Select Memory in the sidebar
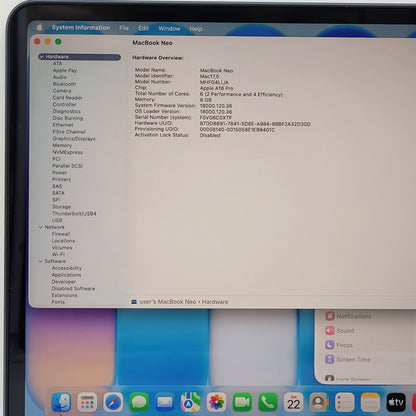Image resolution: width=416 pixels, height=416 pixels. [x=62, y=145]
